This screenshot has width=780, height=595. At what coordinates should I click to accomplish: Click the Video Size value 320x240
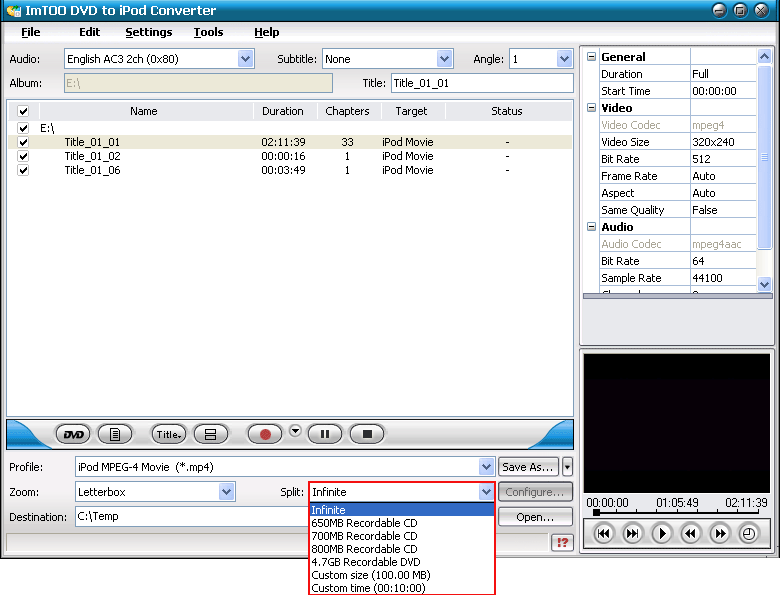click(713, 142)
